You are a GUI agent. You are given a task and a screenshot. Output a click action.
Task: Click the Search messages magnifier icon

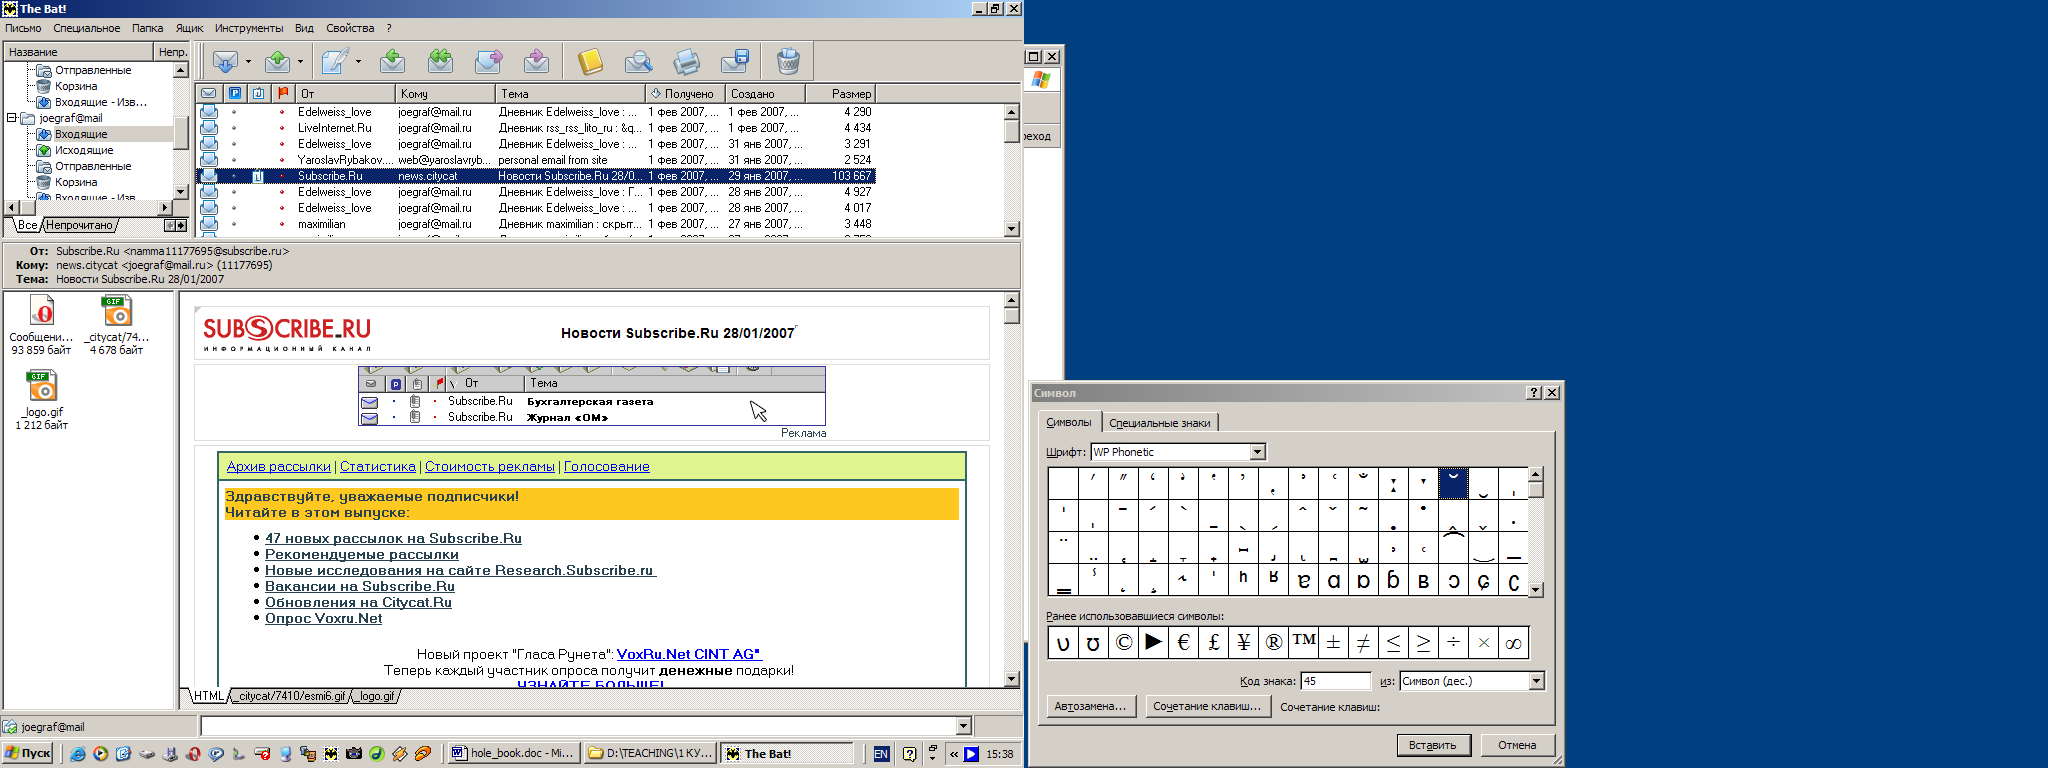point(638,62)
